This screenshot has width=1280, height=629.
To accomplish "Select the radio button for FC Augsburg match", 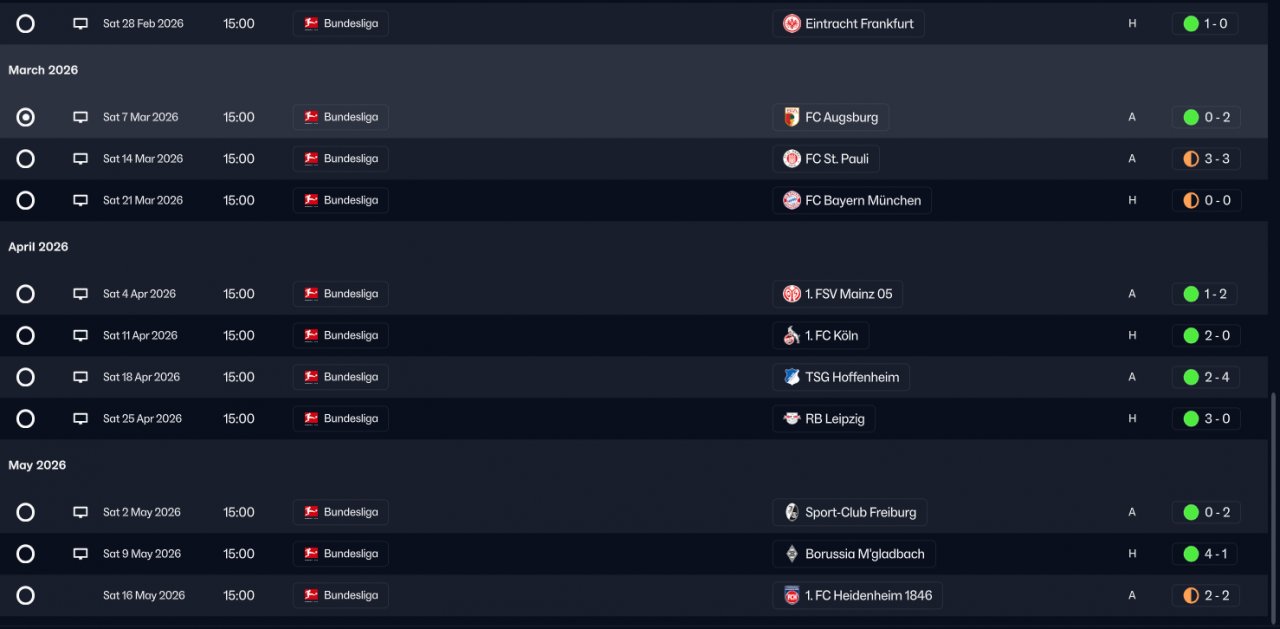I will 26,117.
